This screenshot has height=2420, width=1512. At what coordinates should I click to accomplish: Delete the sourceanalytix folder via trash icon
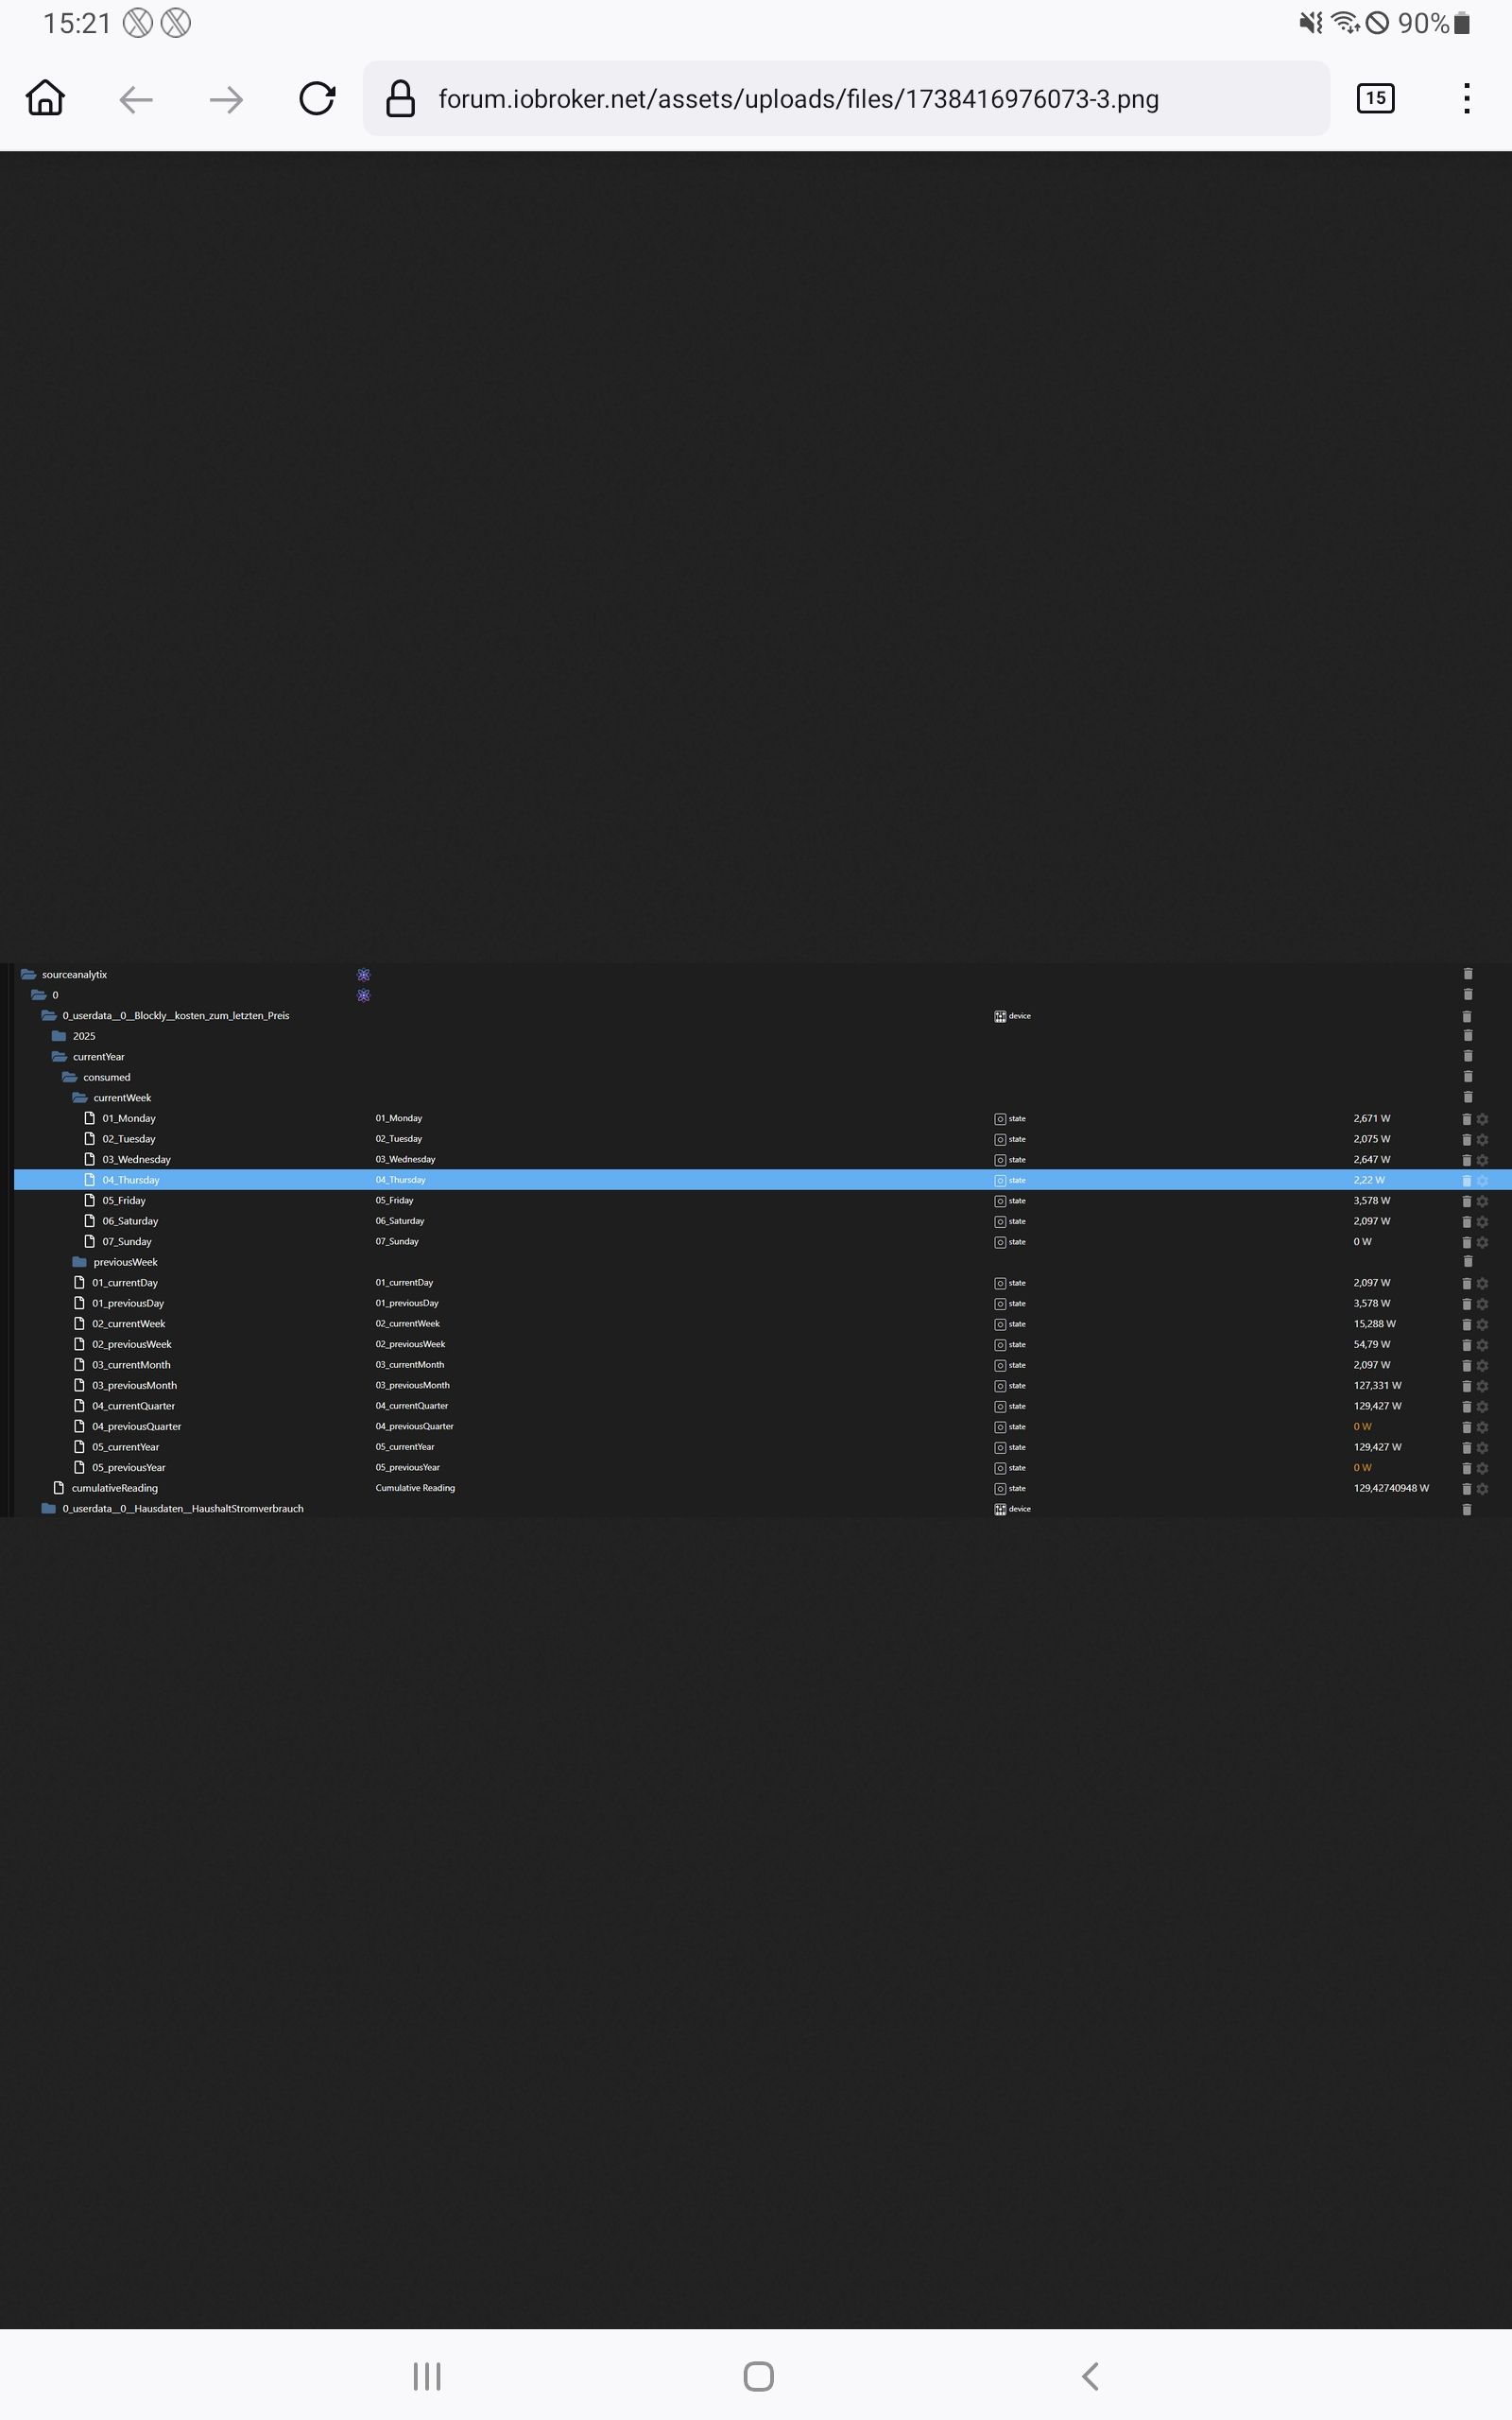(x=1467, y=974)
